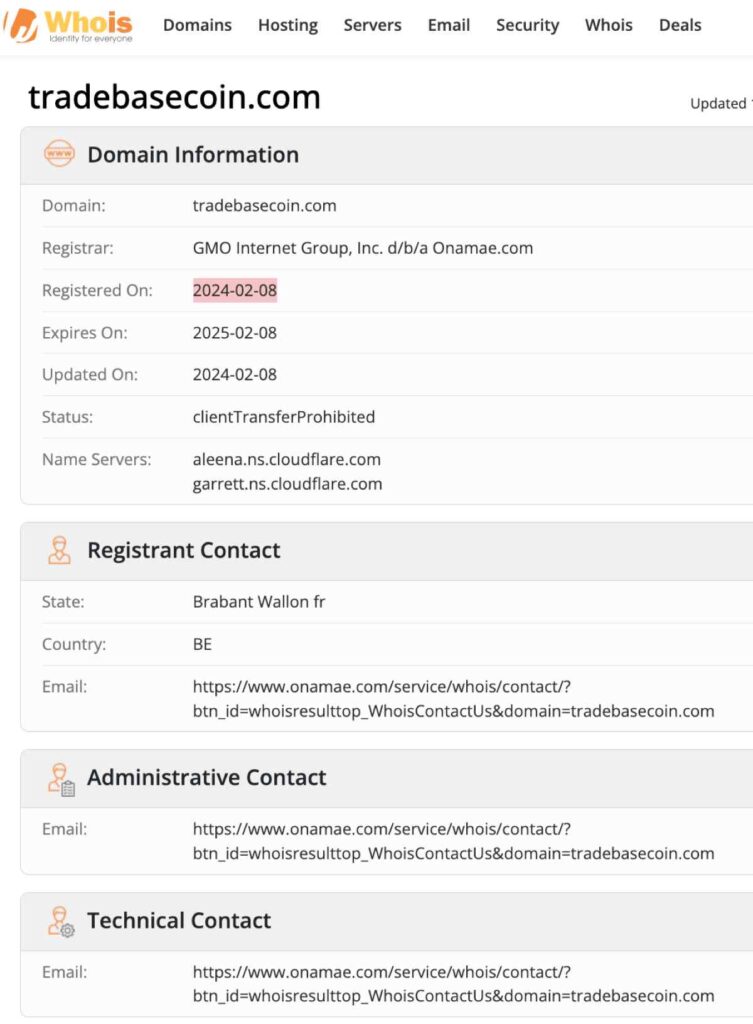753x1024 pixels.
Task: Click the Registrant Contact person icon
Action: tap(60, 549)
